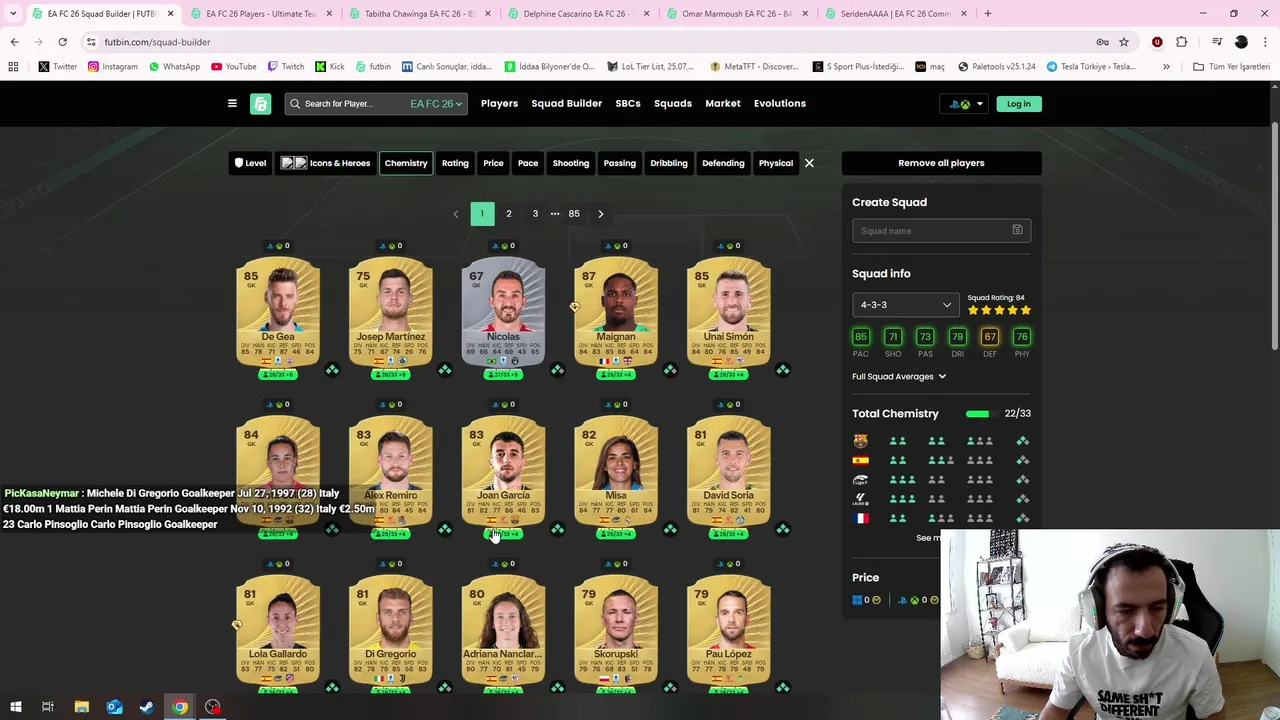The width and height of the screenshot is (1280, 720).
Task: Open the WhatsApp bookmark
Action: (x=174, y=66)
